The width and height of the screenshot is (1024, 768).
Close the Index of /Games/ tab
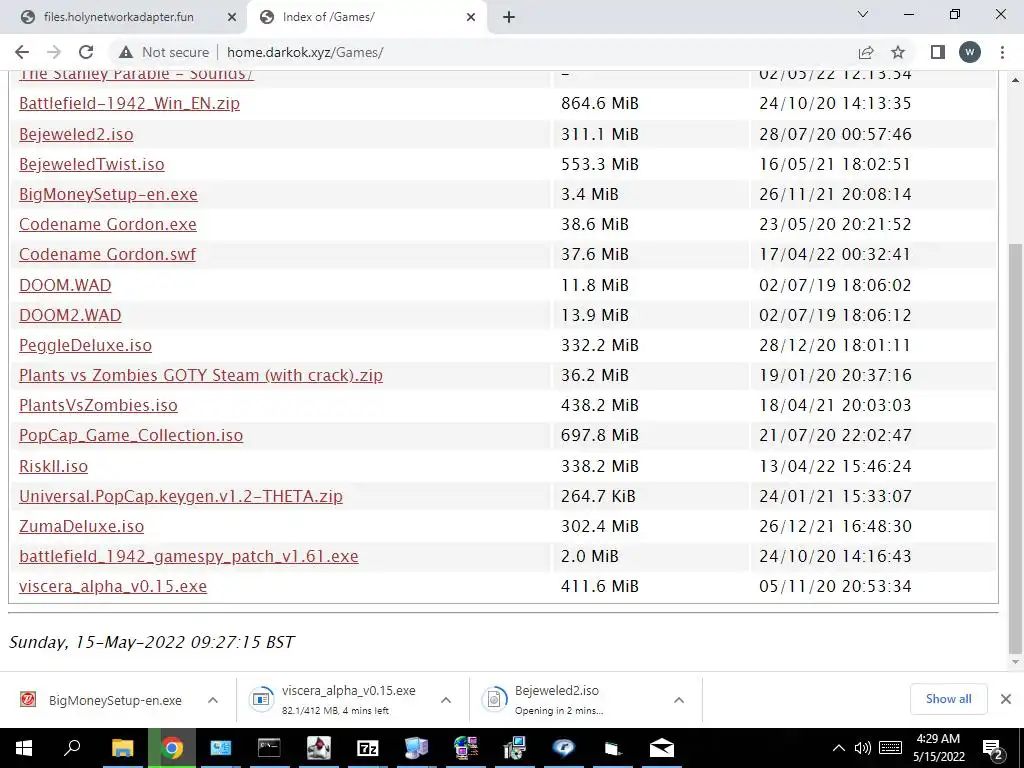pos(471,17)
